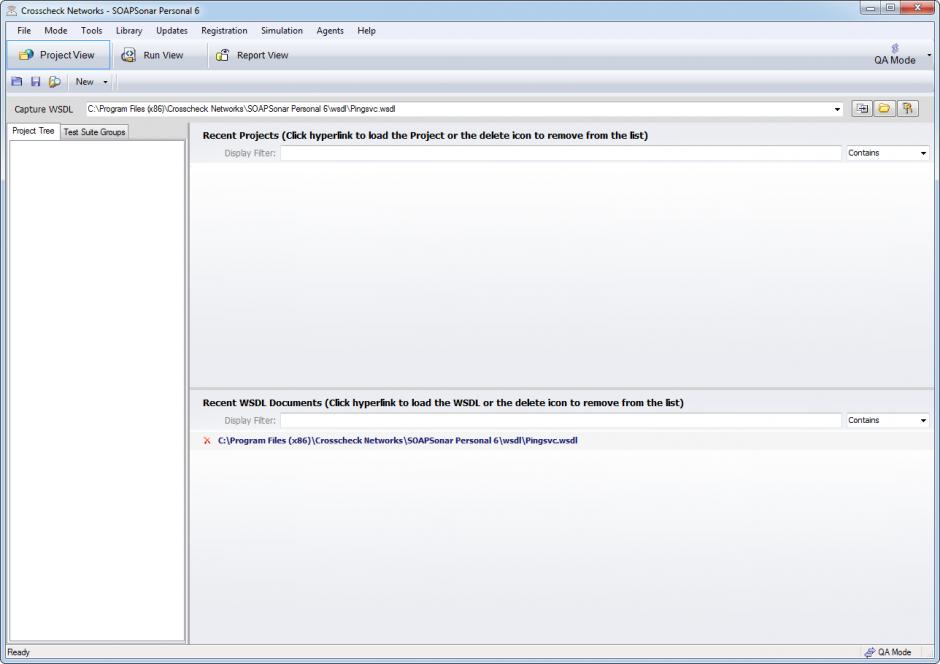
Task: Click the capture WSDL arrow icon button
Action: (x=862, y=108)
